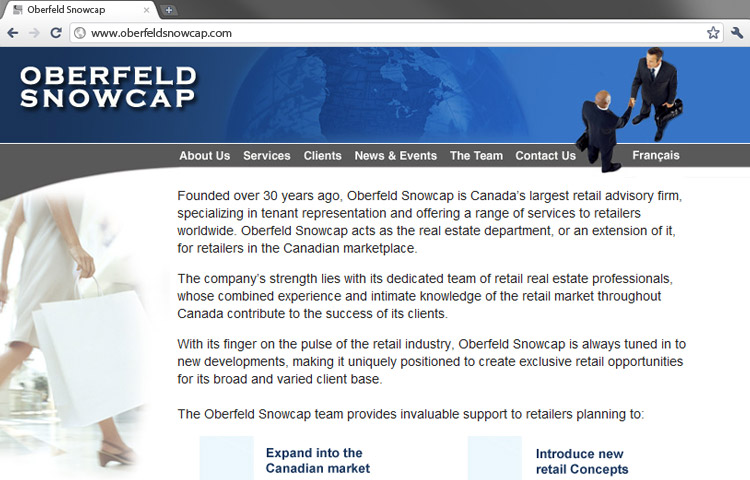Bookmark this page with the star icon
The width and height of the screenshot is (750, 480).
[x=713, y=33]
